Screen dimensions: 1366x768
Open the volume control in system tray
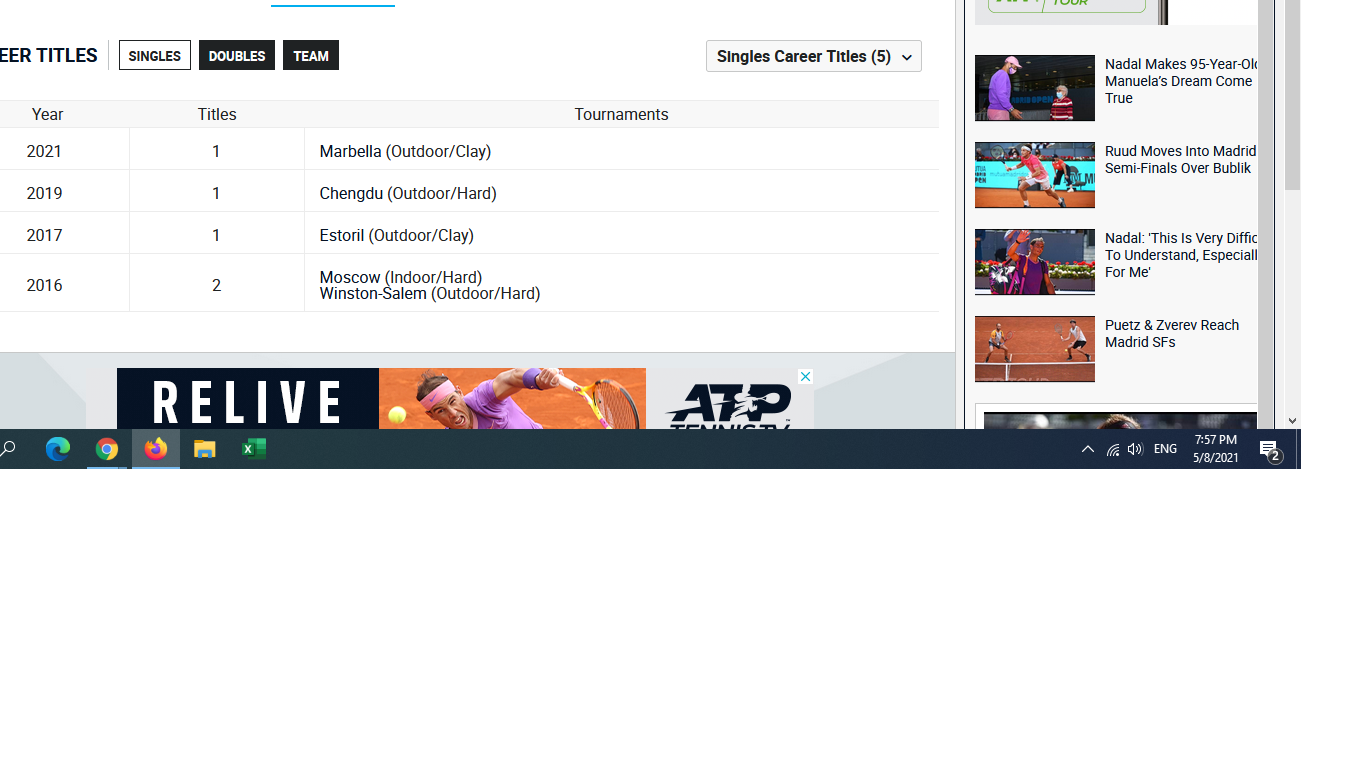point(1134,448)
